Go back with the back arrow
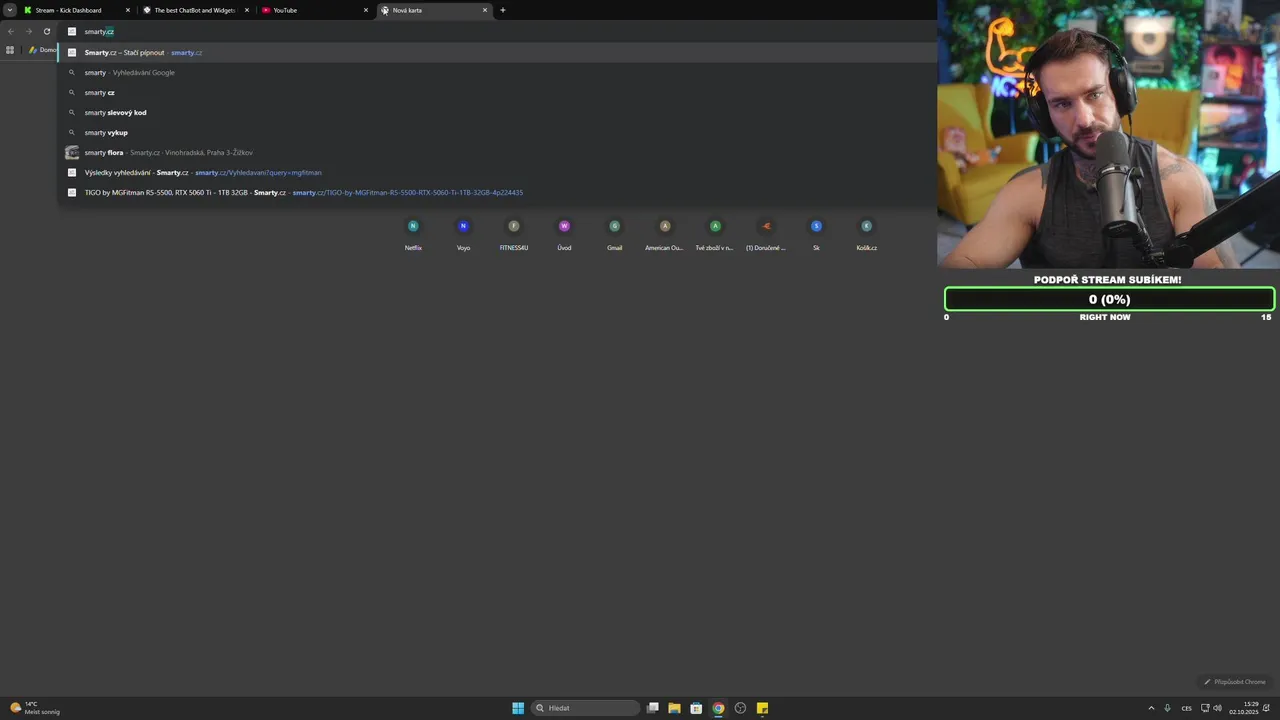 pyautogui.click(x=11, y=31)
